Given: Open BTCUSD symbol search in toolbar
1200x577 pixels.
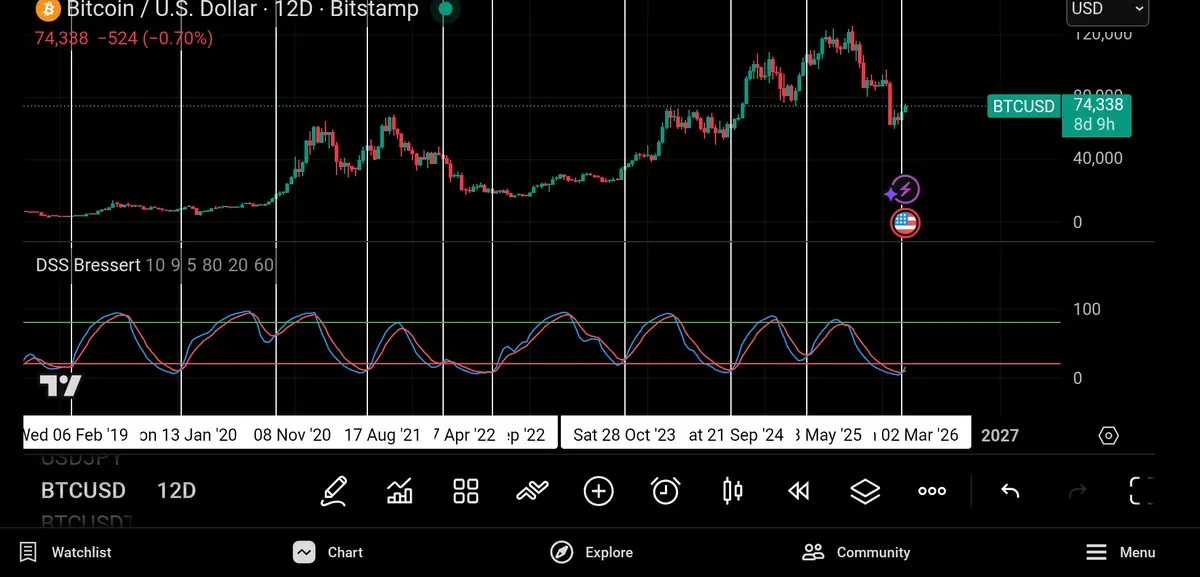Looking at the screenshot, I should point(83,491).
